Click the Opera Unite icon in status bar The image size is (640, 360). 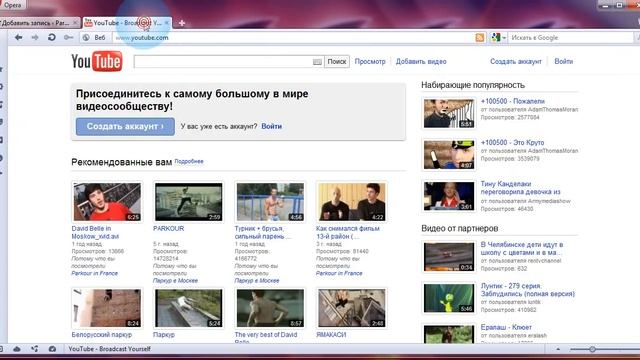[x=35, y=349]
